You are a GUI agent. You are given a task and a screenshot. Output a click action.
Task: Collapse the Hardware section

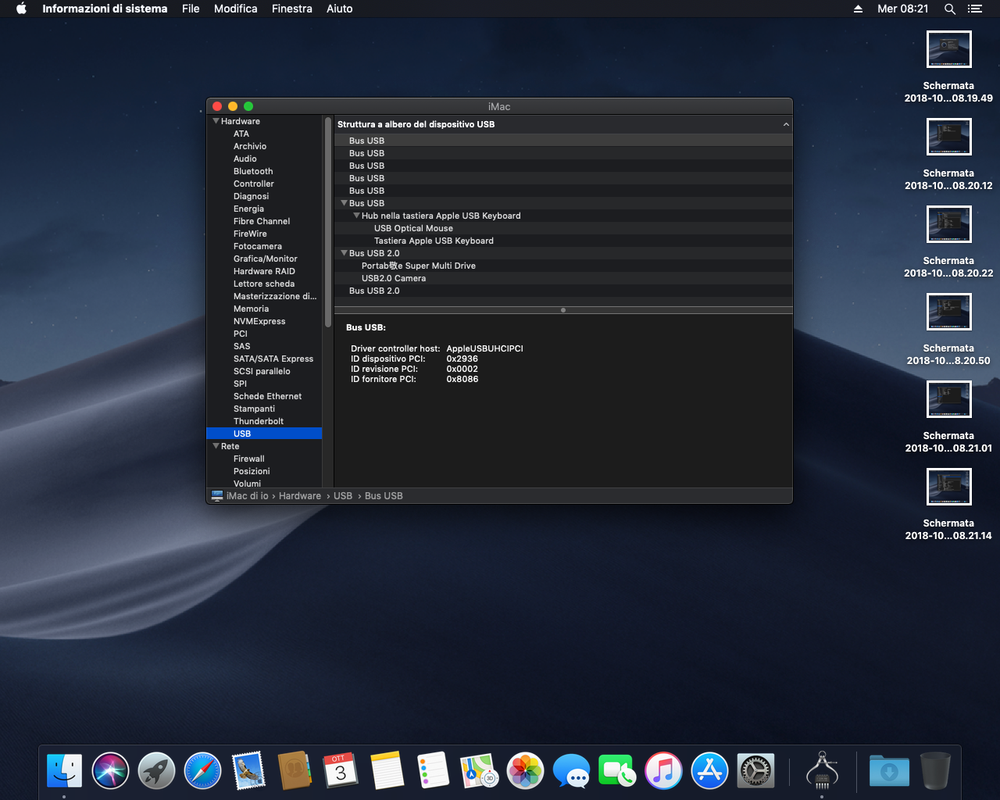click(x=216, y=121)
